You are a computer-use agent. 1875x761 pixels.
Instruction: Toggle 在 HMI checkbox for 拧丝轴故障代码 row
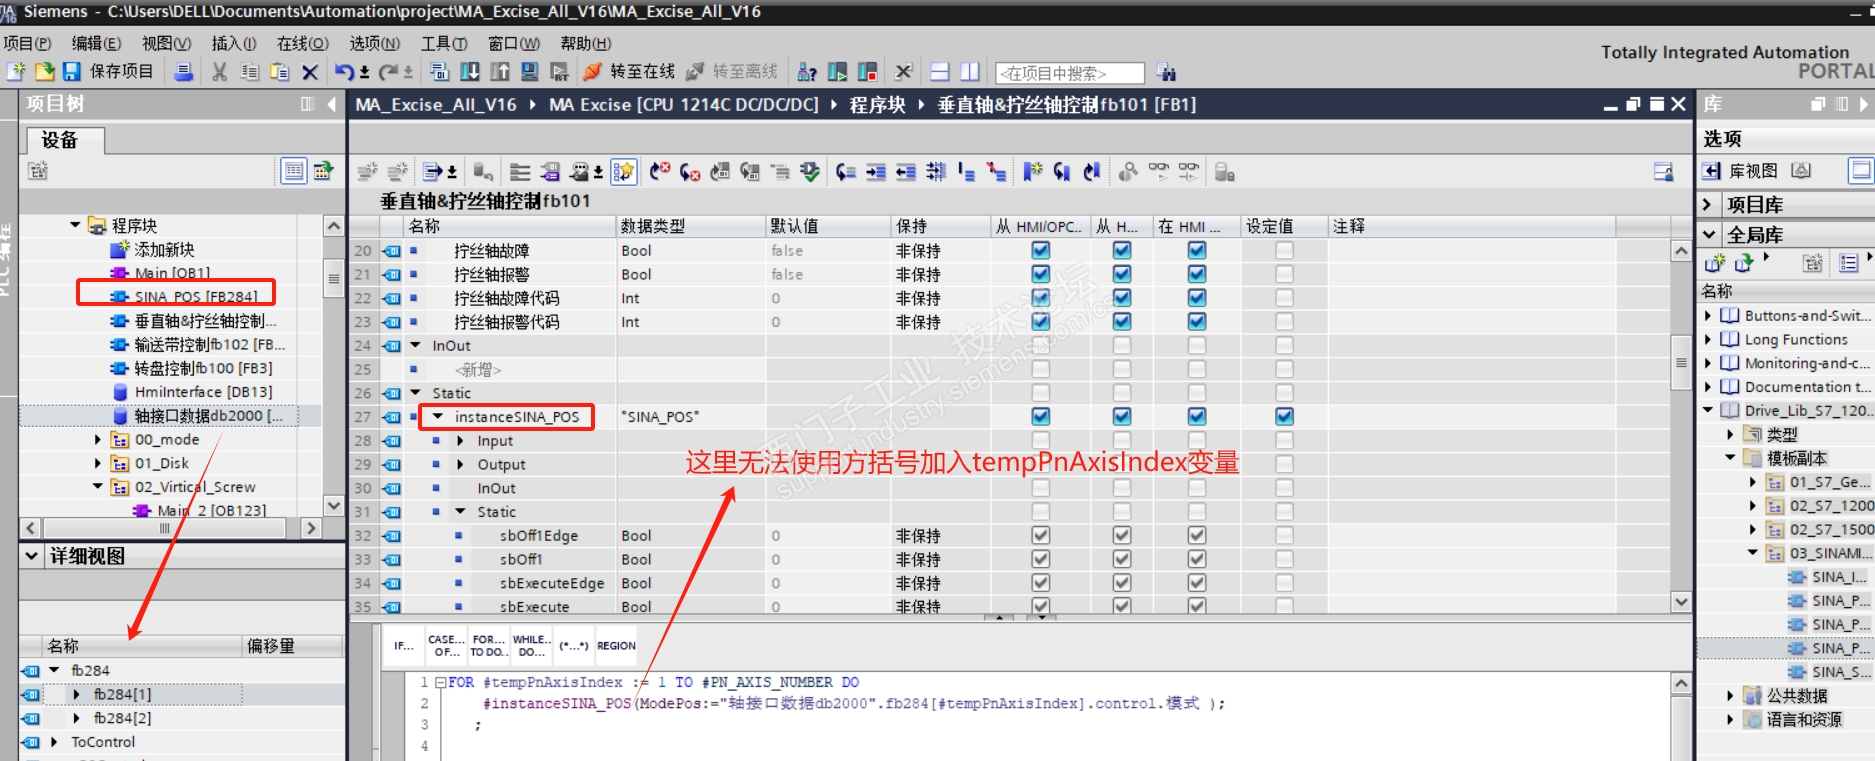pos(1197,298)
